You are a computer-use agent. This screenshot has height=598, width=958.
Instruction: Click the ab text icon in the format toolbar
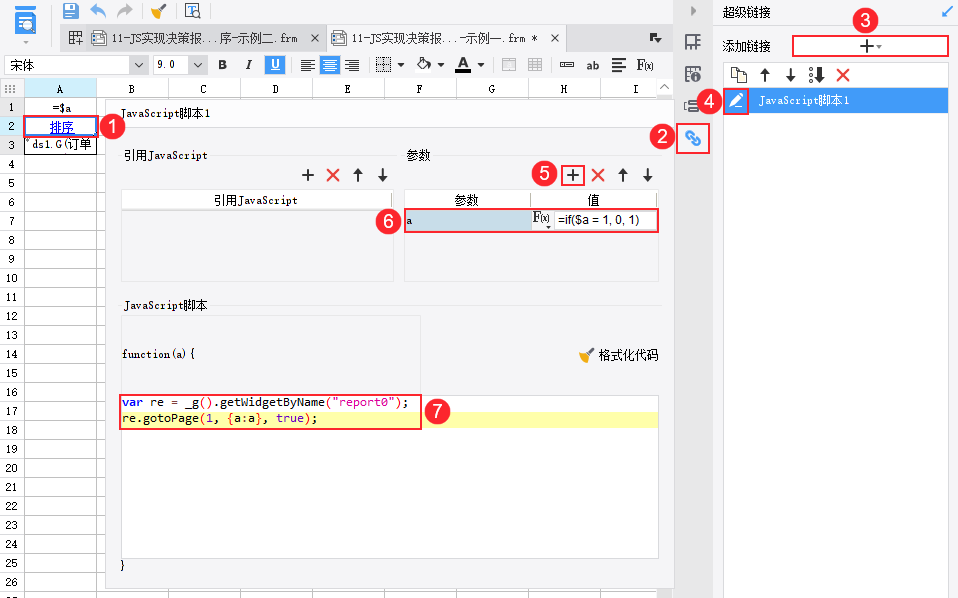coord(593,65)
